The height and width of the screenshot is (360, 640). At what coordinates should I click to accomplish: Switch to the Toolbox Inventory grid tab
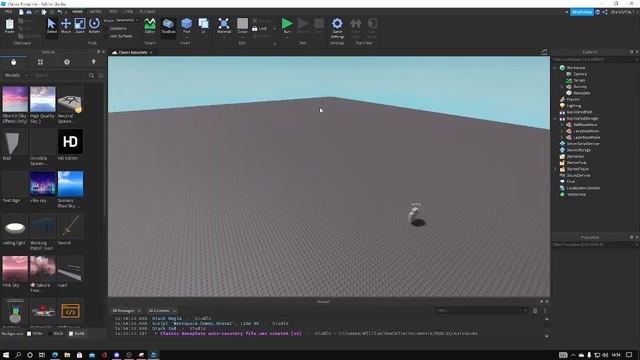coord(40,62)
